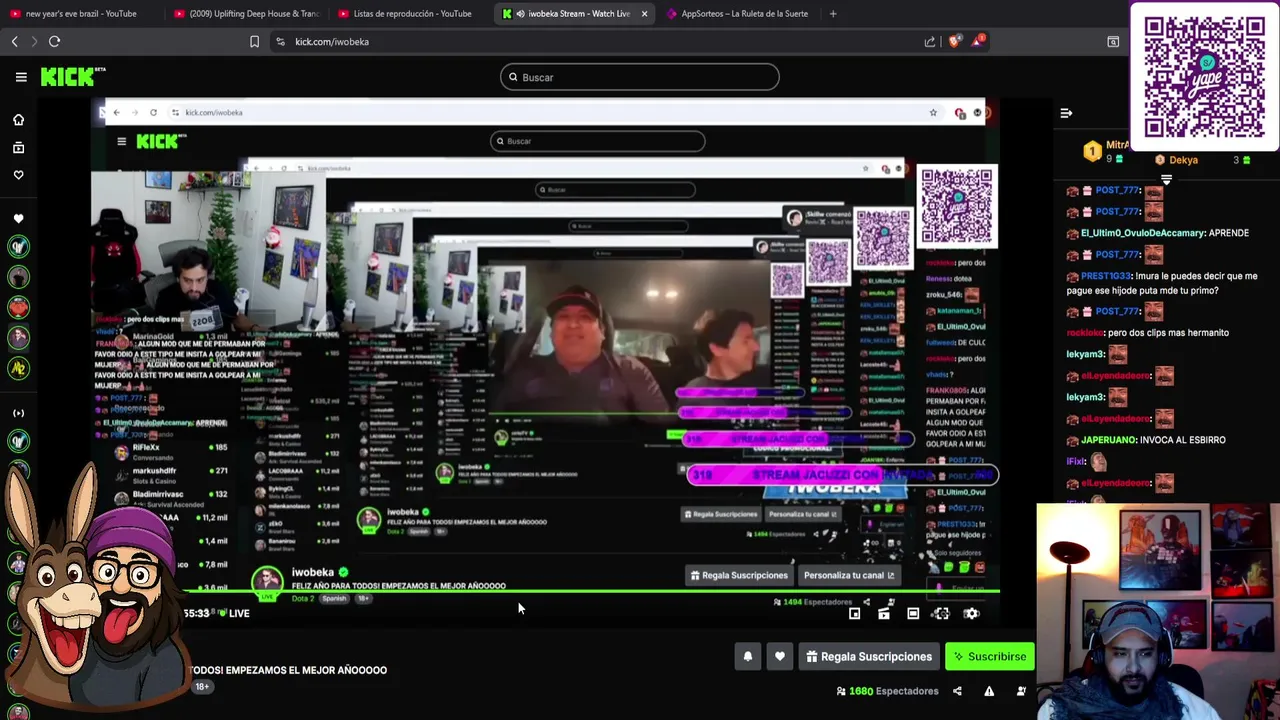1280x720 pixels.
Task: Expand the chat leaderboard arrow
Action: [x=1166, y=180]
